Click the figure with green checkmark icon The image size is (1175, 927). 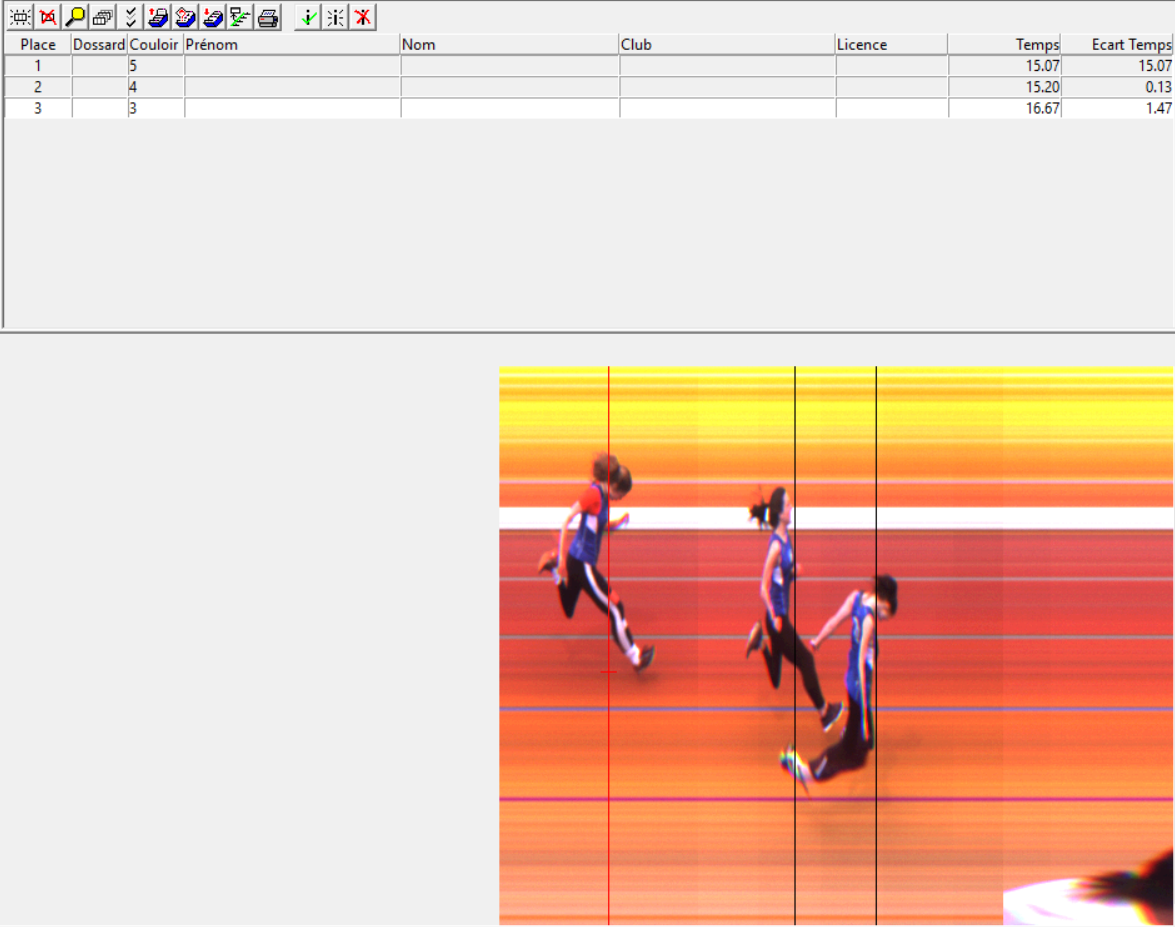tap(308, 16)
